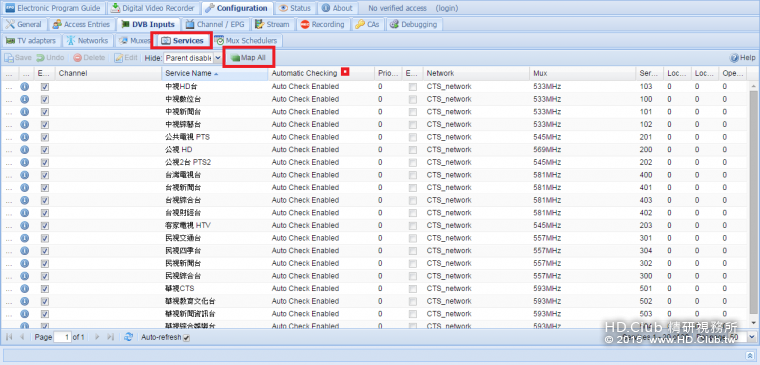Switch to the Stream tab
Screen dimensions: 760x365
point(272,24)
